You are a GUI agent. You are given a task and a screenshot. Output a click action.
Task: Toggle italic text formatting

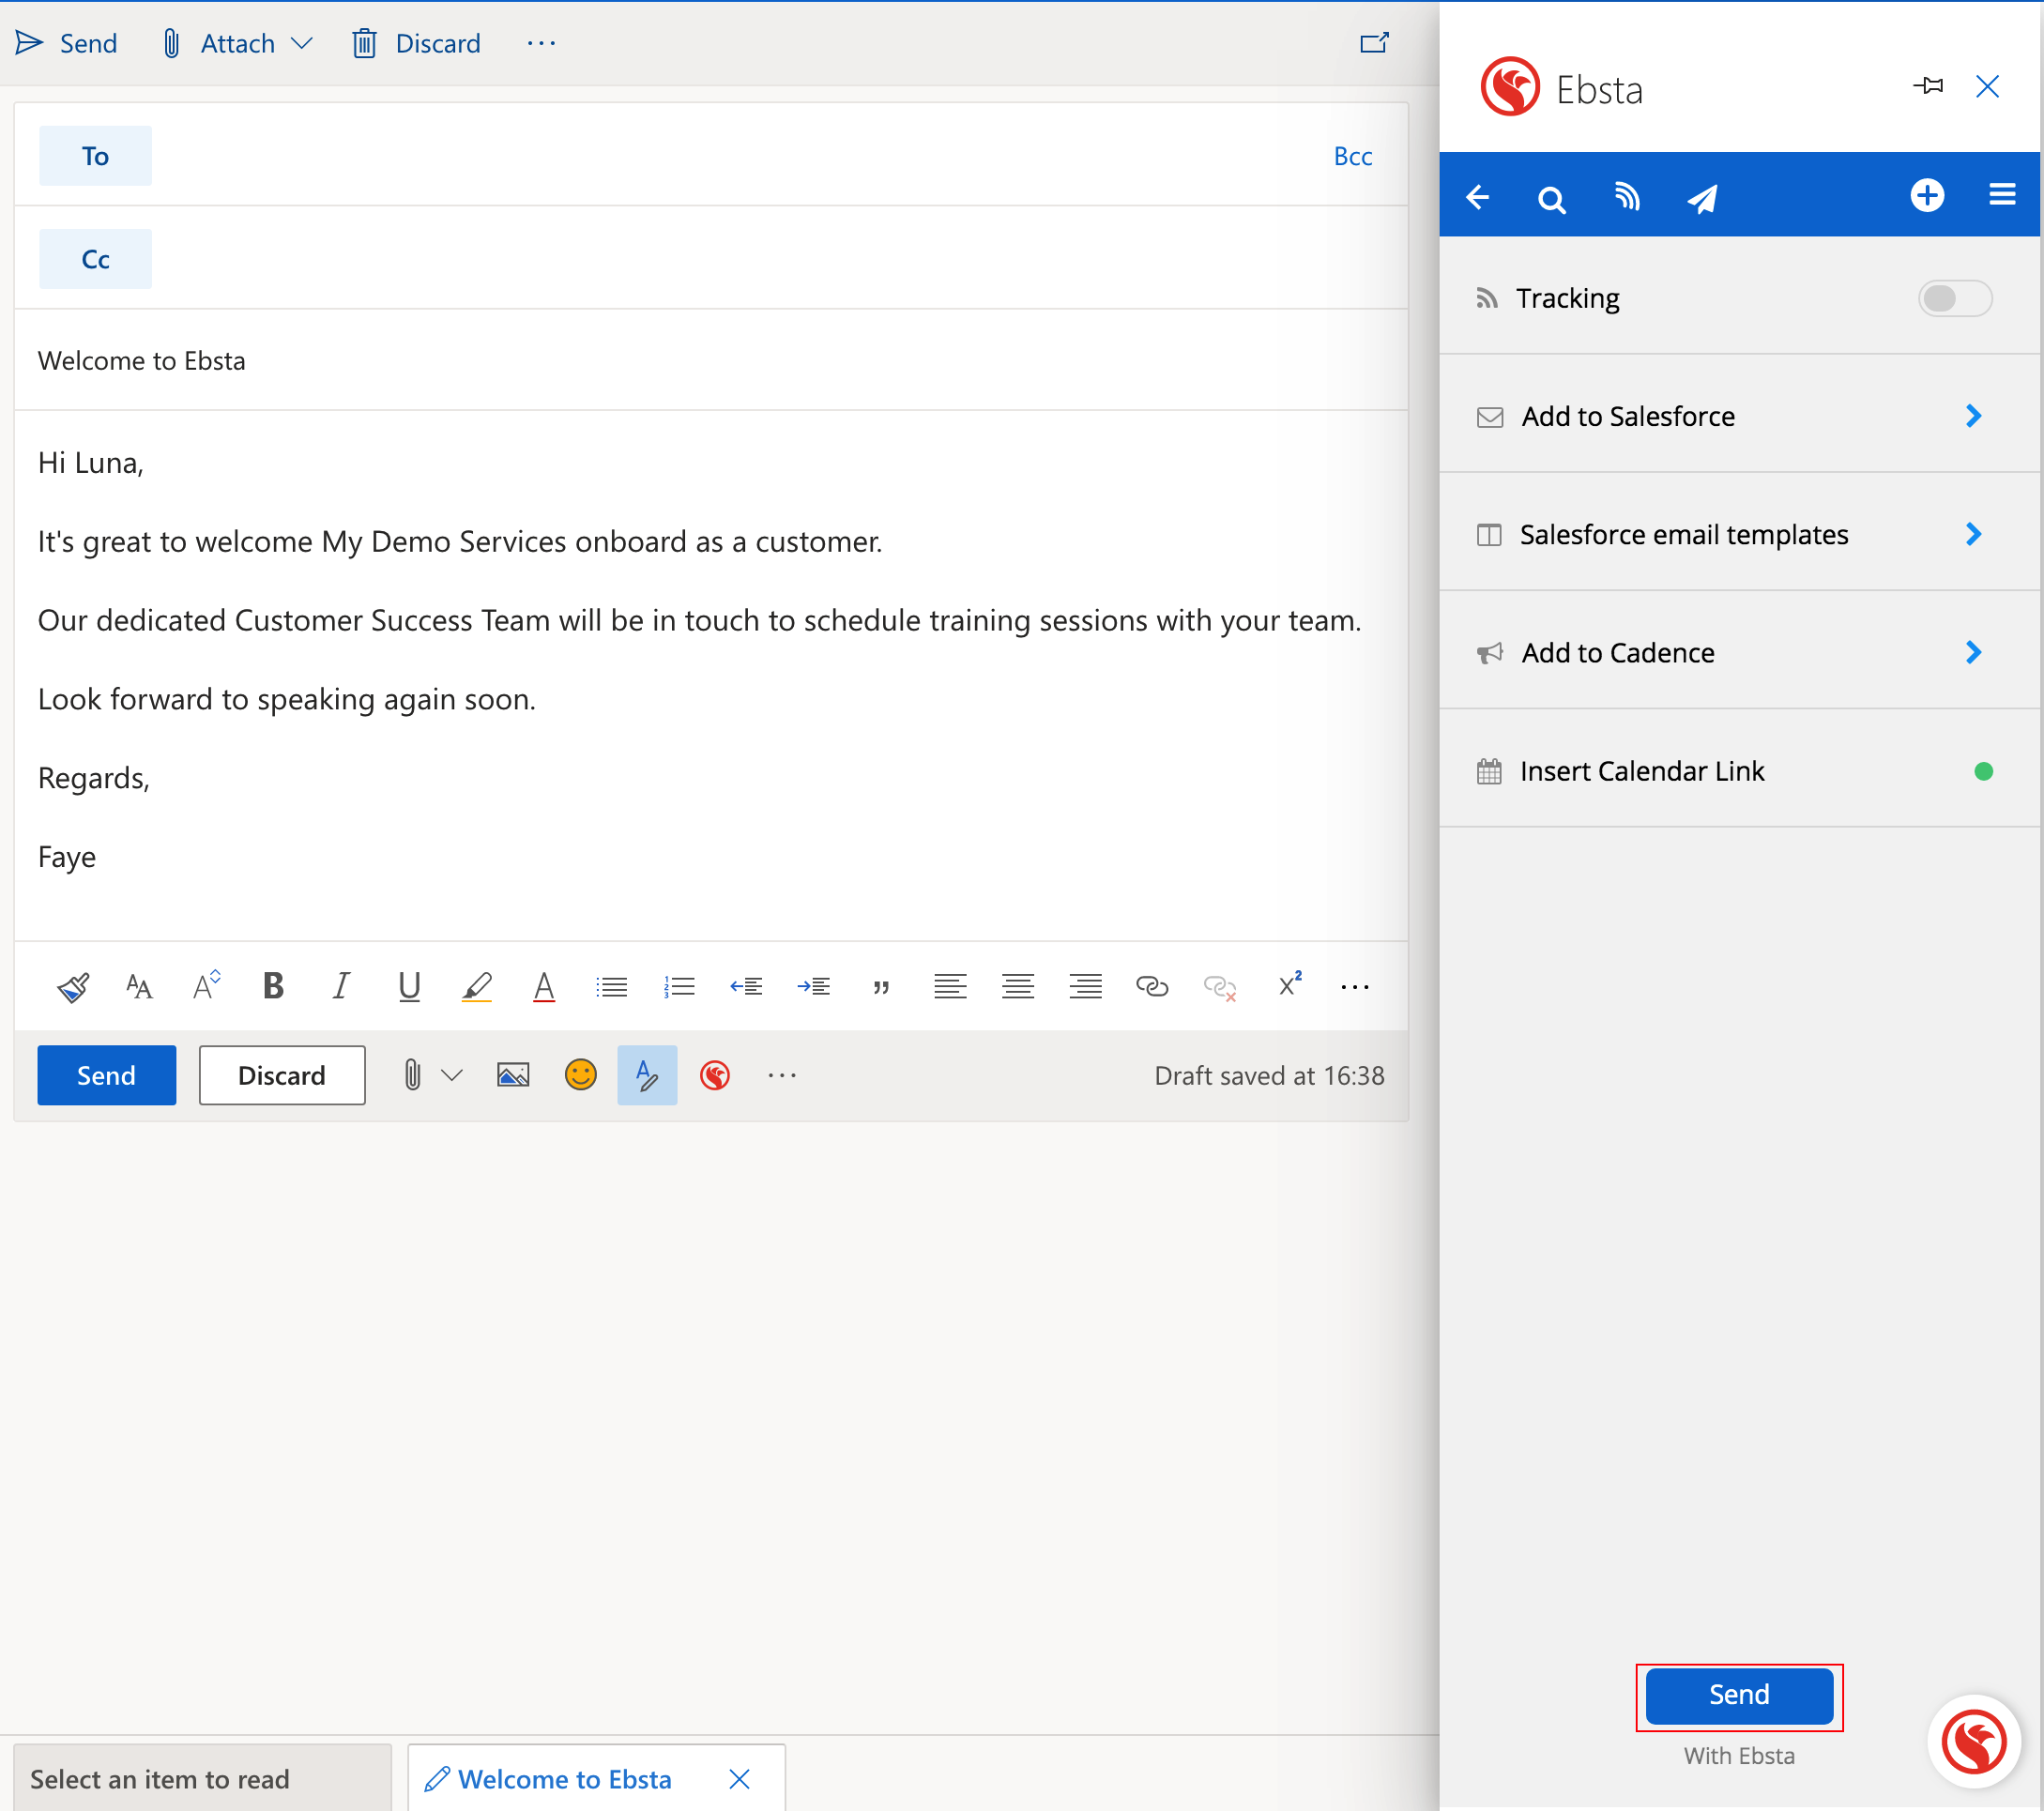[341, 986]
